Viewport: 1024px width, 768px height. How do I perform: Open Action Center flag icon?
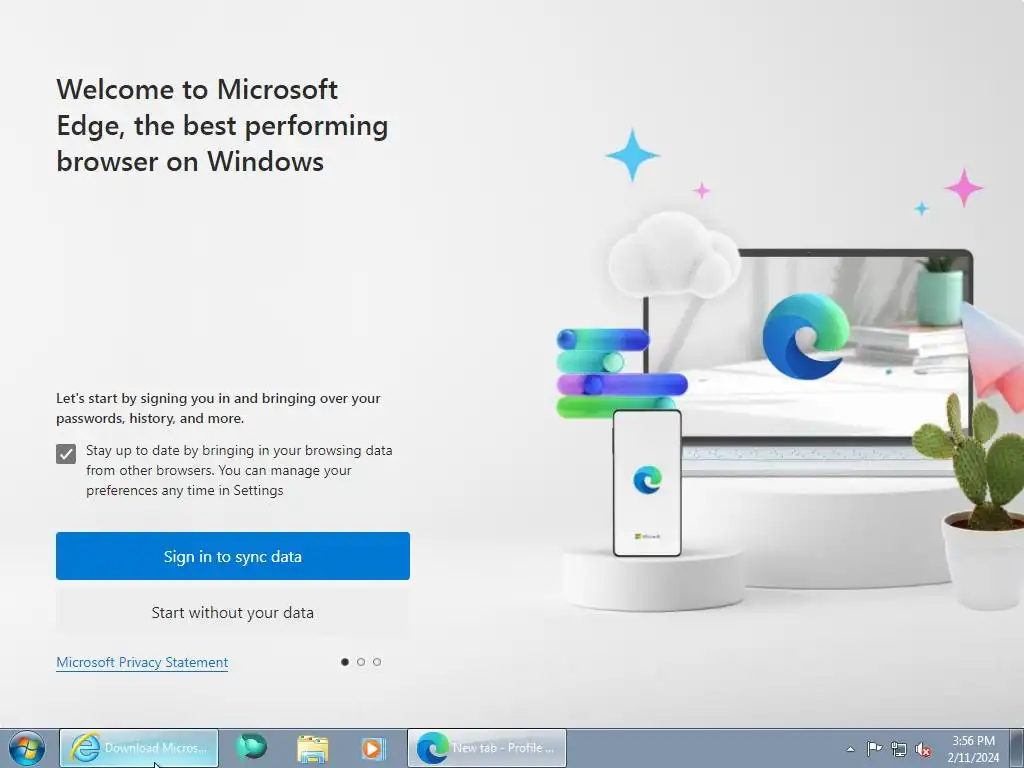pos(874,748)
